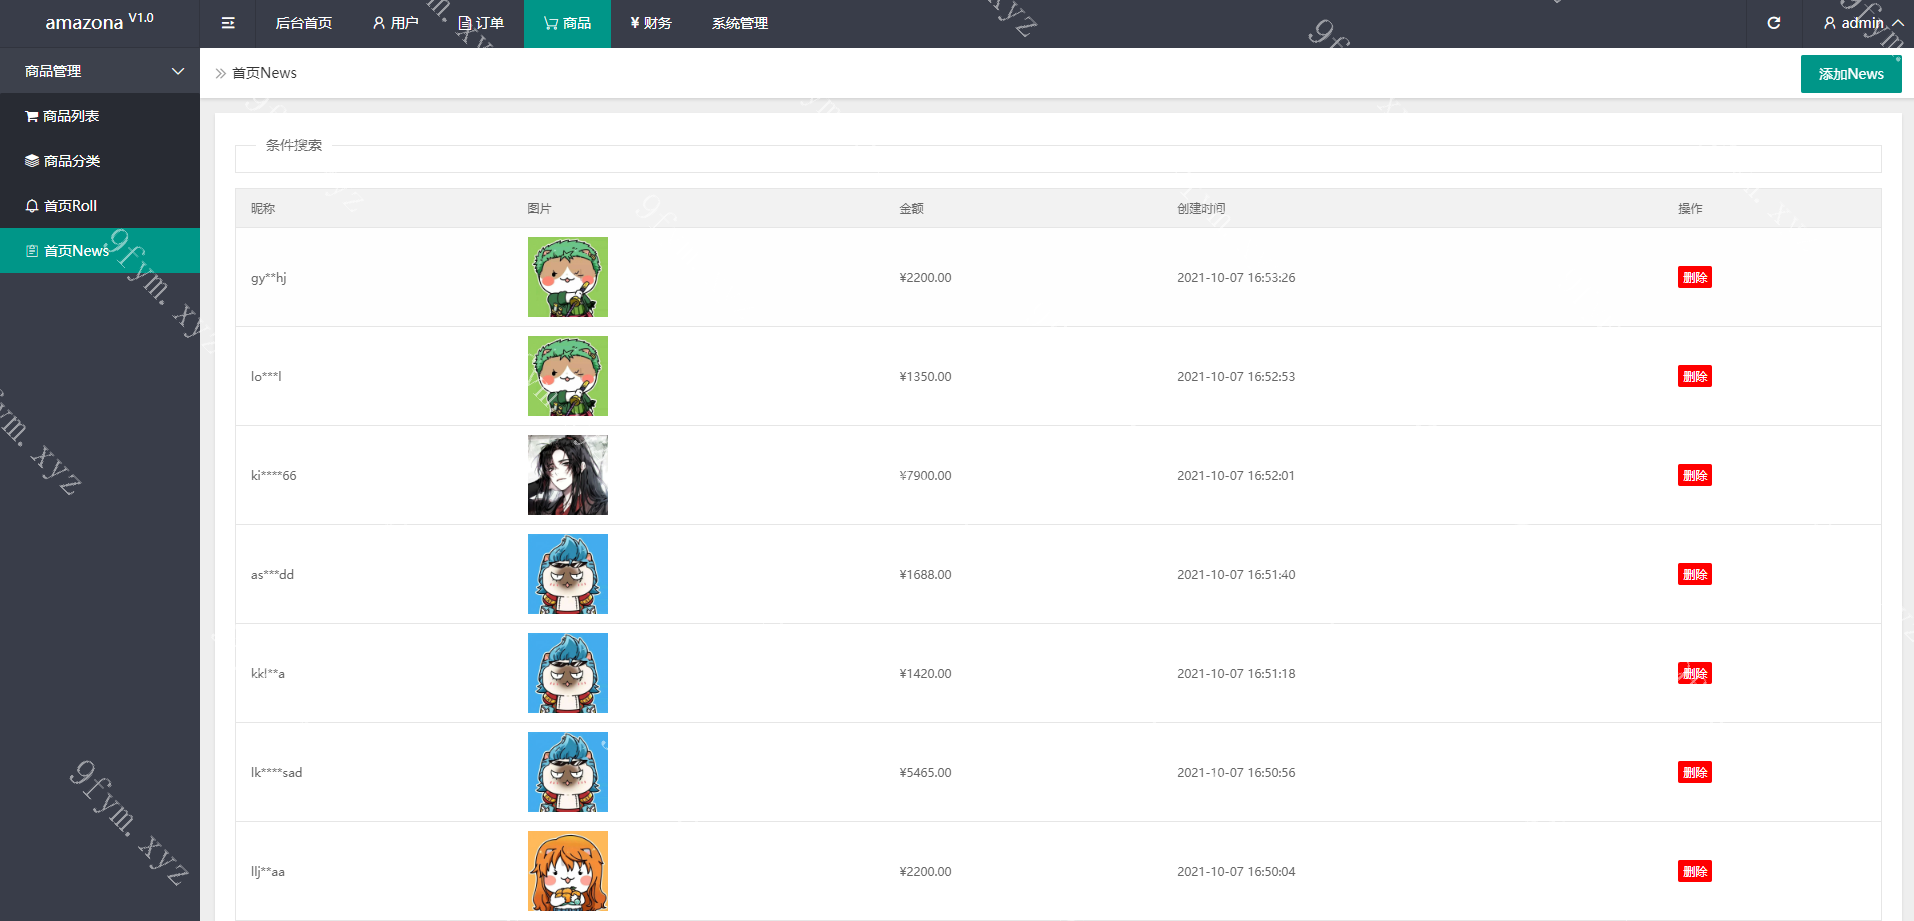Click the timestamp 2021-10-07 16:52:01
Viewport: 1914px width, 921px height.
(x=1236, y=475)
